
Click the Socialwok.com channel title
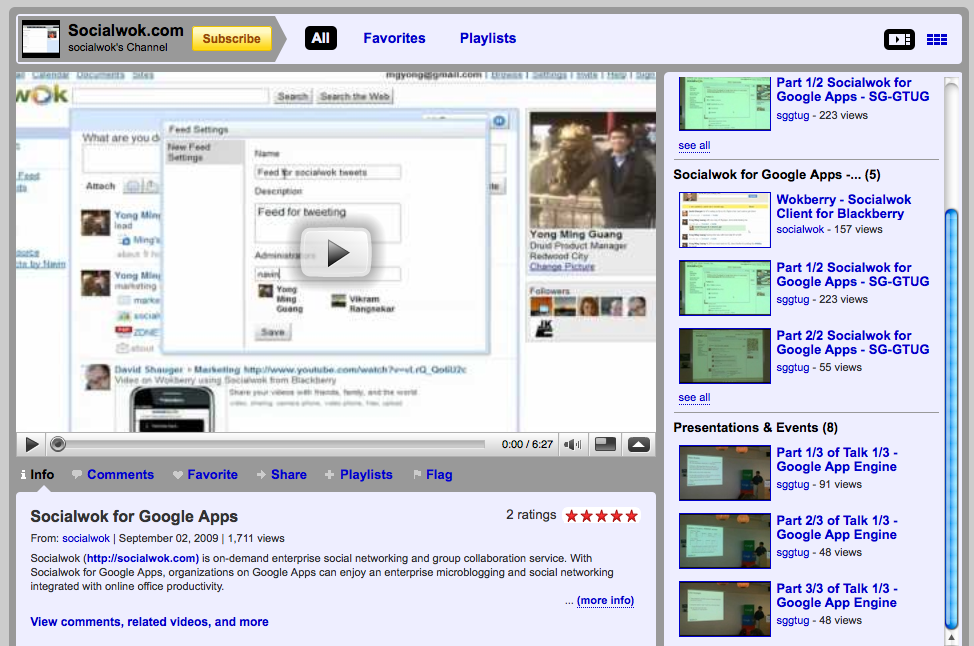point(125,30)
